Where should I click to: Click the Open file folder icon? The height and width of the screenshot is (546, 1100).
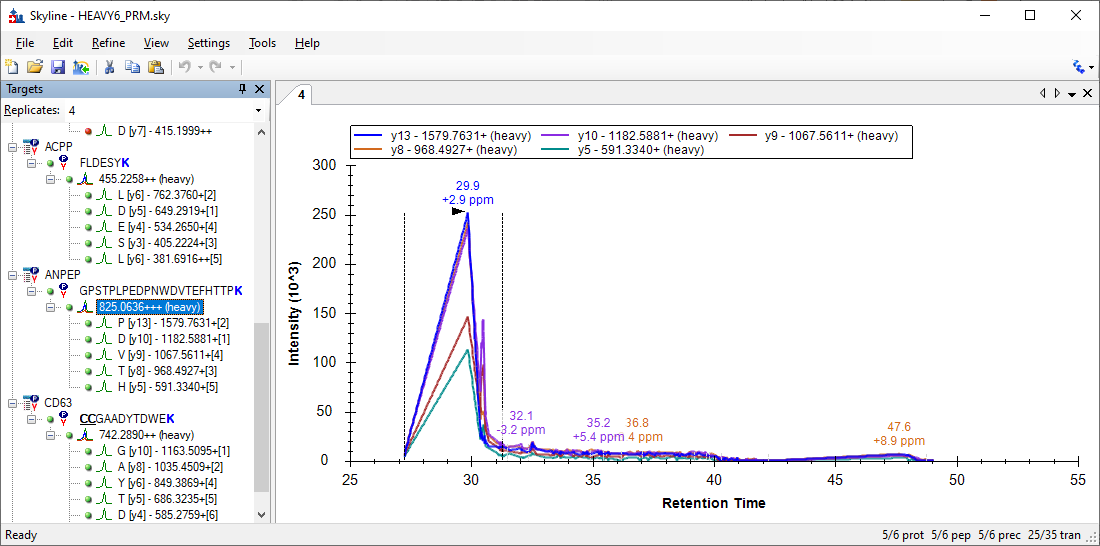click(x=35, y=67)
